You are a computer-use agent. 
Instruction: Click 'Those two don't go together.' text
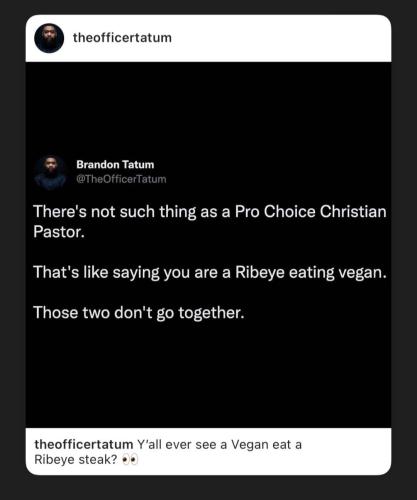coord(139,313)
